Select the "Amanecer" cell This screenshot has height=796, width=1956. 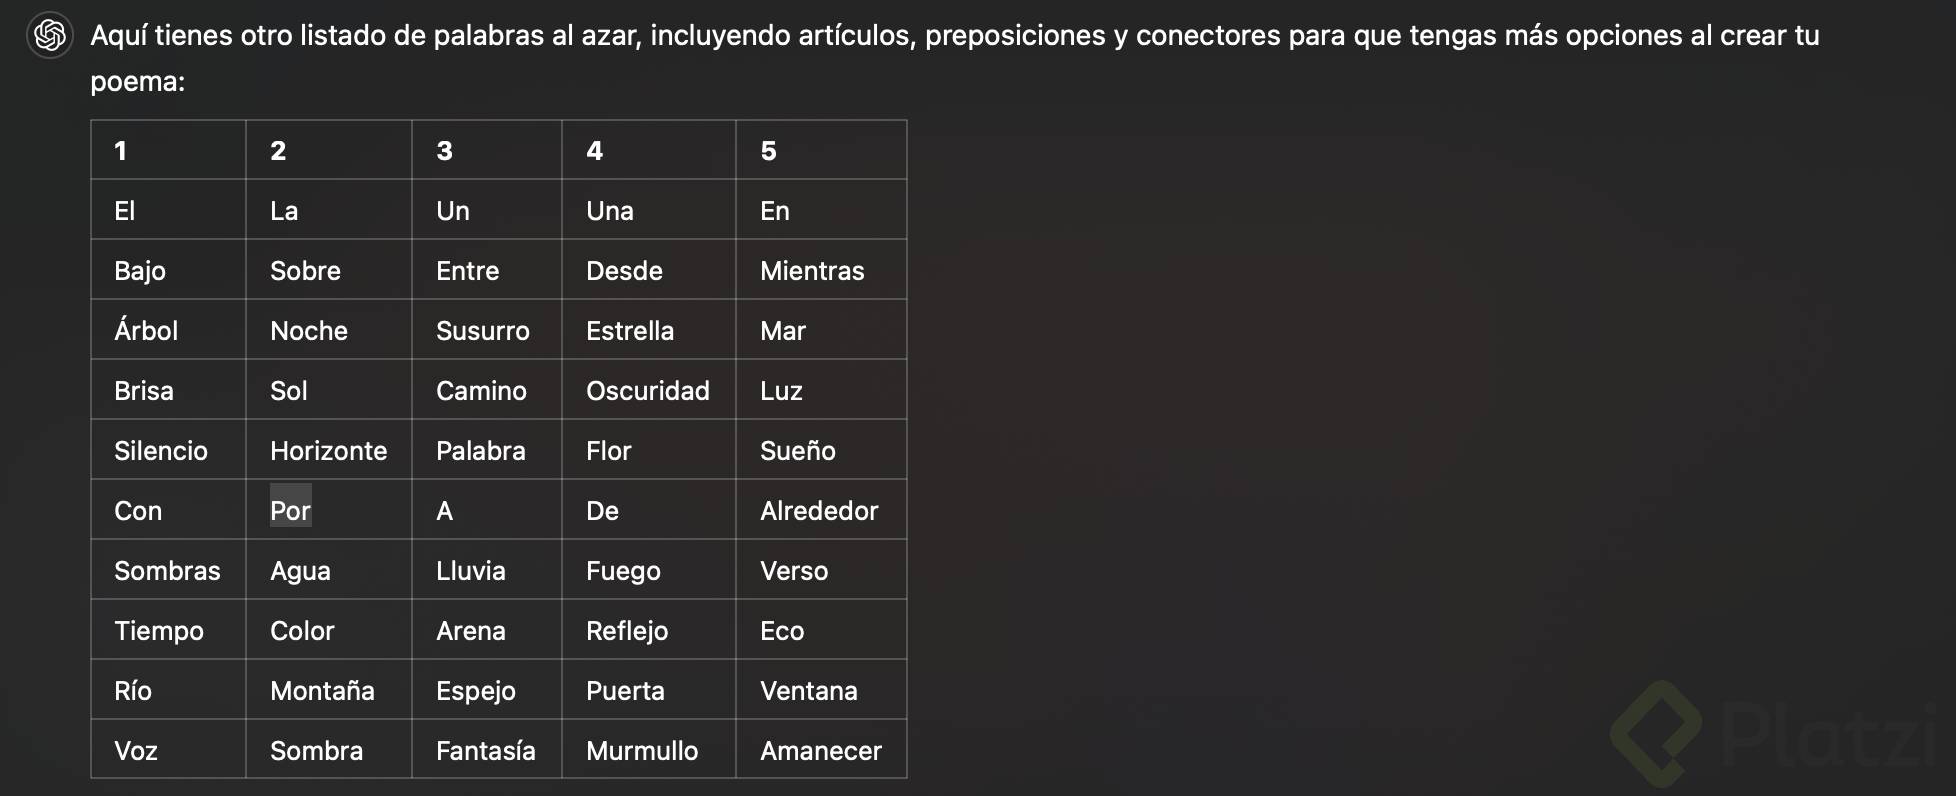[820, 751]
